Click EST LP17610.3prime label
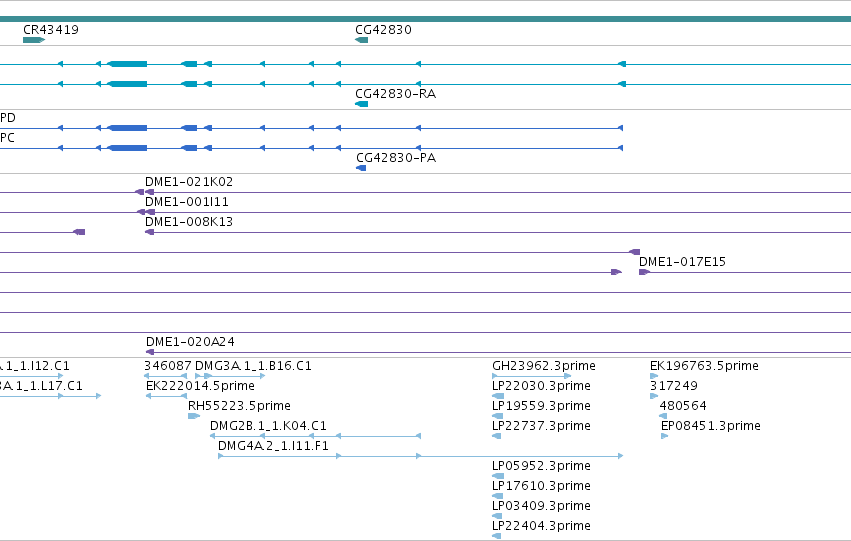This screenshot has height=541, width=851. [x=541, y=486]
